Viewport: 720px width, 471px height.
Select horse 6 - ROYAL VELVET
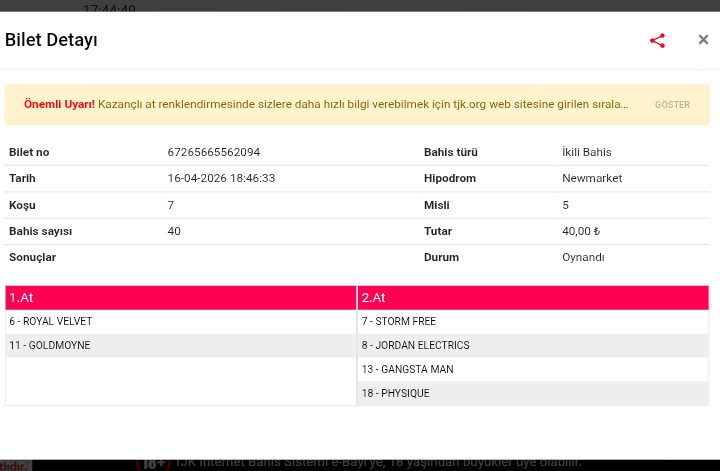tap(181, 321)
